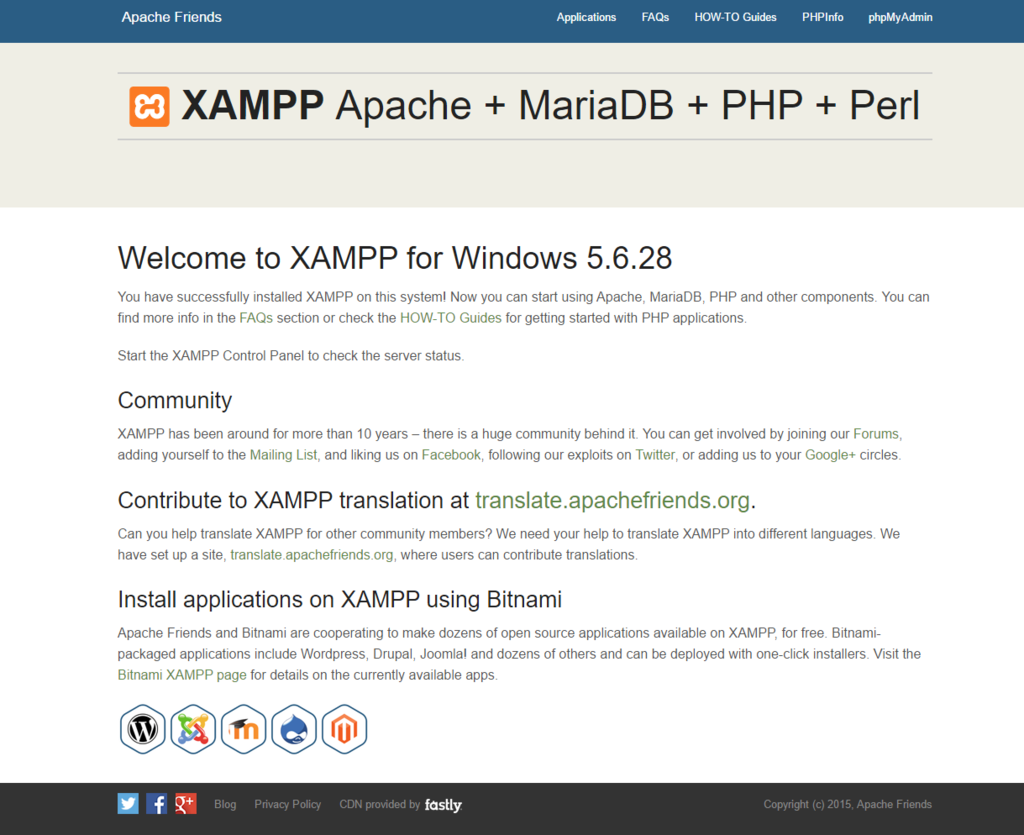Open the Joomla Bitnami app icon
The width and height of the screenshot is (1024, 835).
193,729
